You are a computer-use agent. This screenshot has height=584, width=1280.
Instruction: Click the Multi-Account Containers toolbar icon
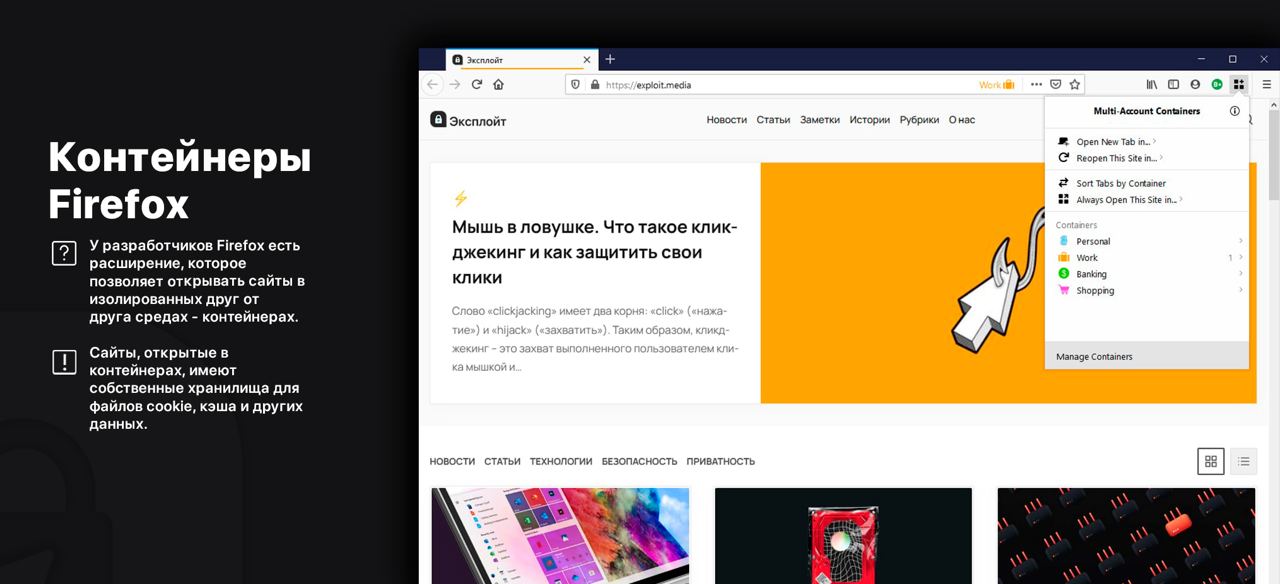1238,85
